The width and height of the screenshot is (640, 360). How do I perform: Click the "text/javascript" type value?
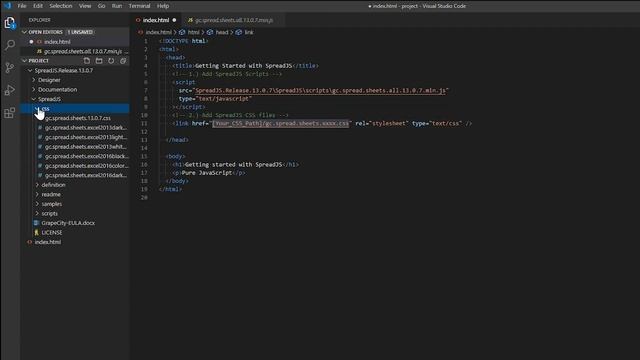pos(224,99)
